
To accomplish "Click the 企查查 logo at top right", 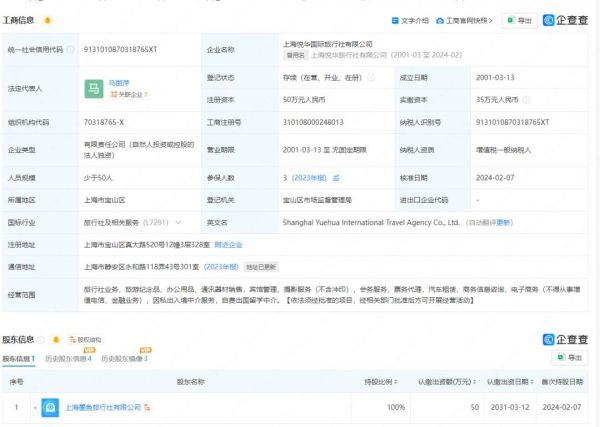I will click(567, 20).
